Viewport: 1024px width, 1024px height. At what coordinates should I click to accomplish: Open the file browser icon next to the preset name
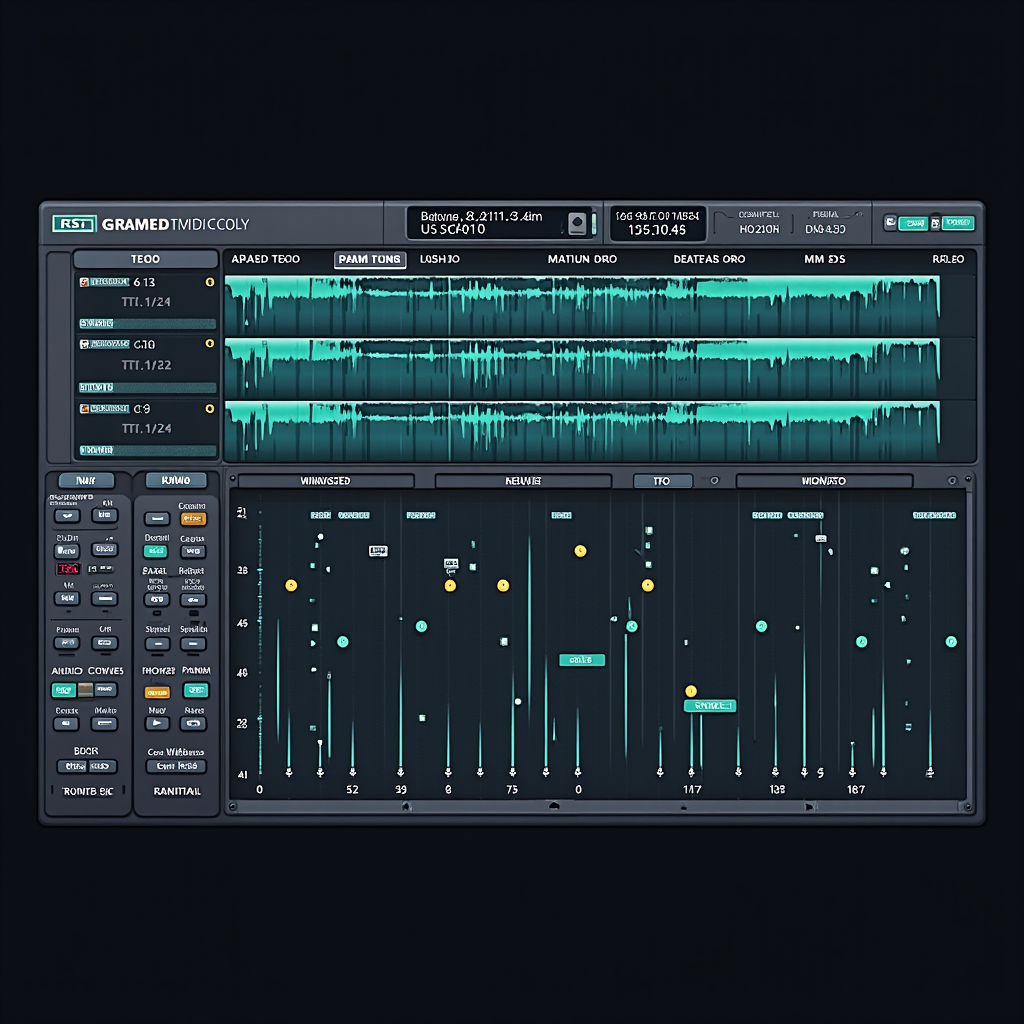(x=575, y=222)
